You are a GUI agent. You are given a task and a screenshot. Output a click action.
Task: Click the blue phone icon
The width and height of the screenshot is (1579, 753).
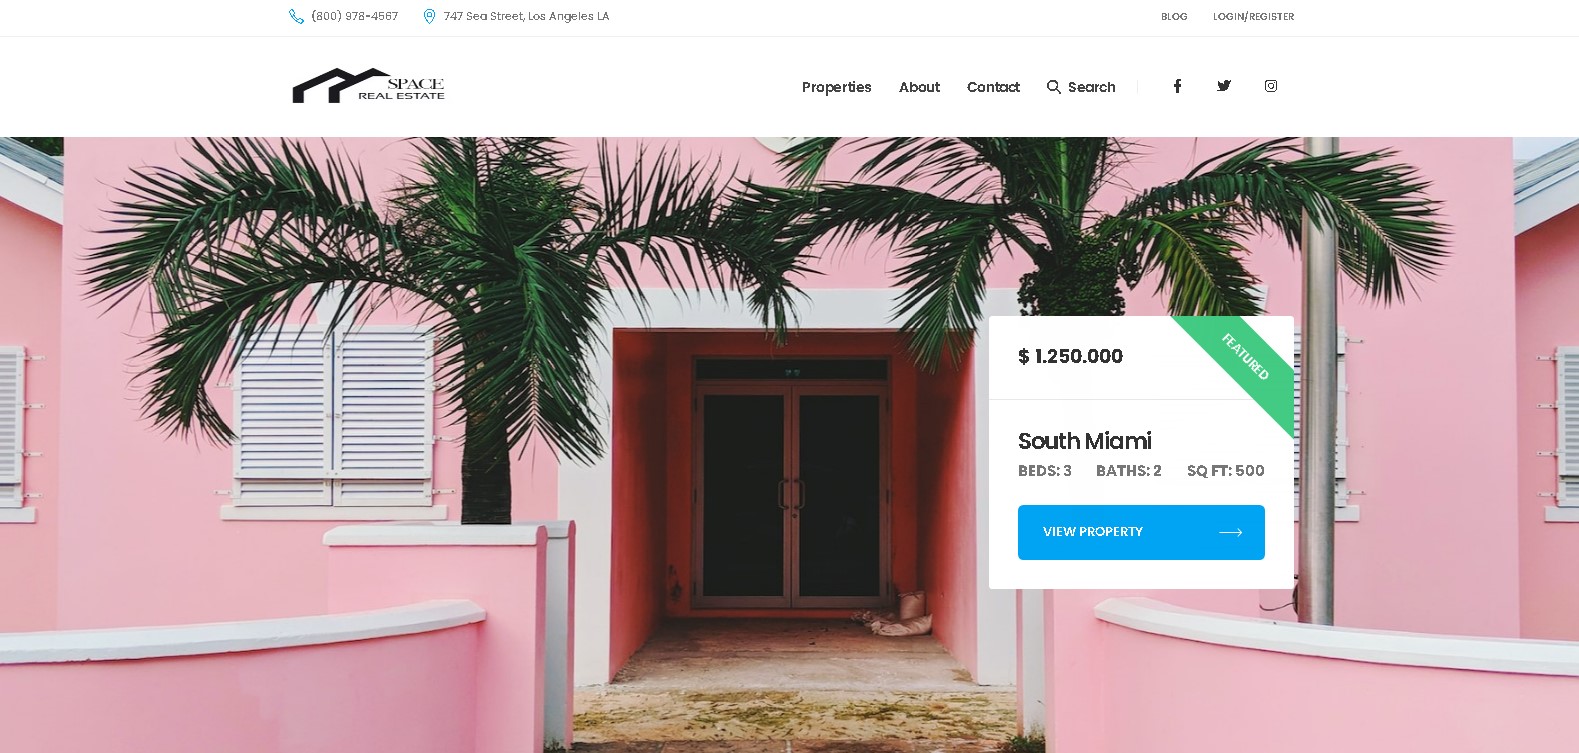coord(296,16)
